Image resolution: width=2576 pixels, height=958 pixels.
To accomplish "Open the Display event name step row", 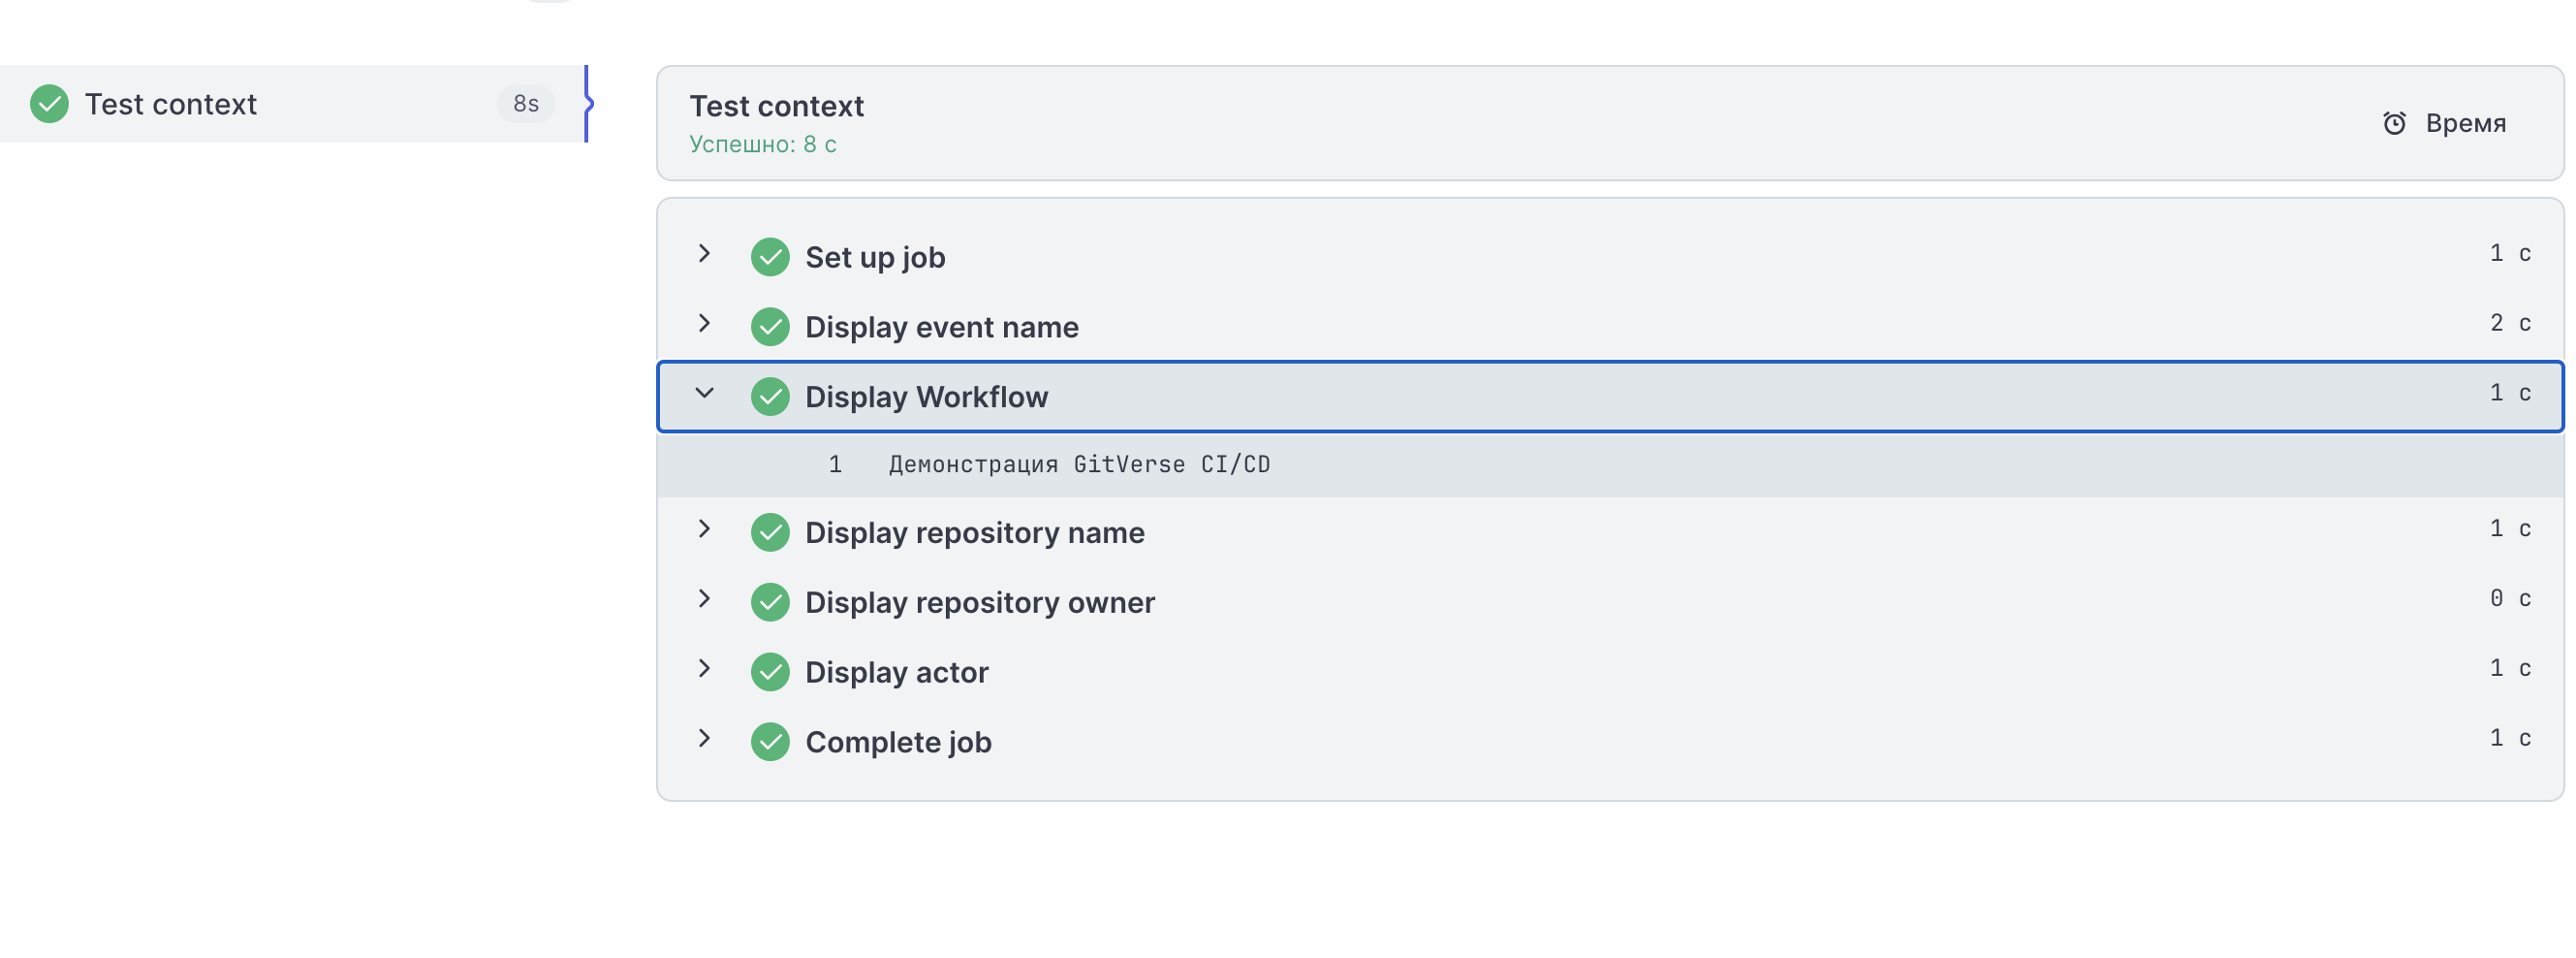I will coord(1610,327).
